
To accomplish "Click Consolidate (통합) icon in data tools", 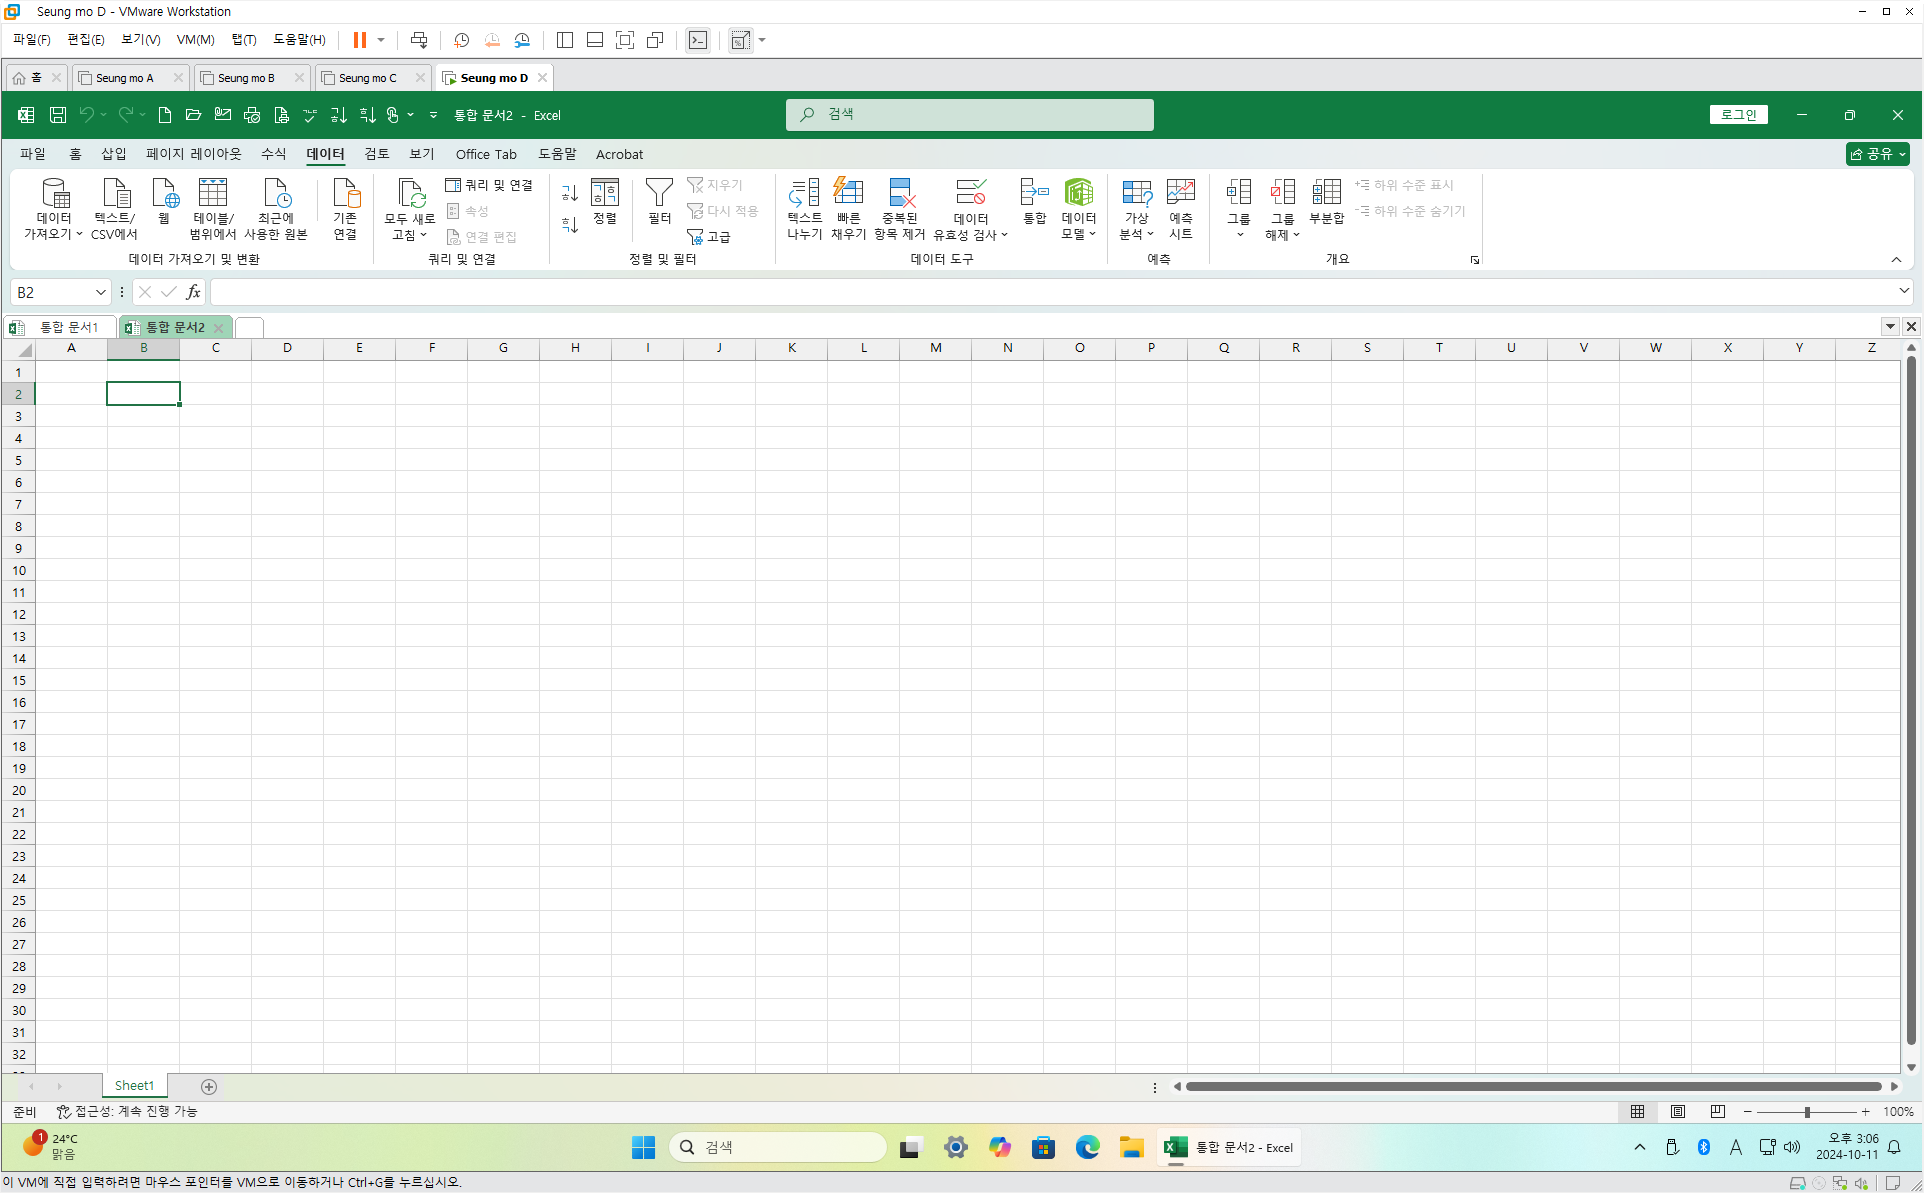I will click(x=1034, y=200).
